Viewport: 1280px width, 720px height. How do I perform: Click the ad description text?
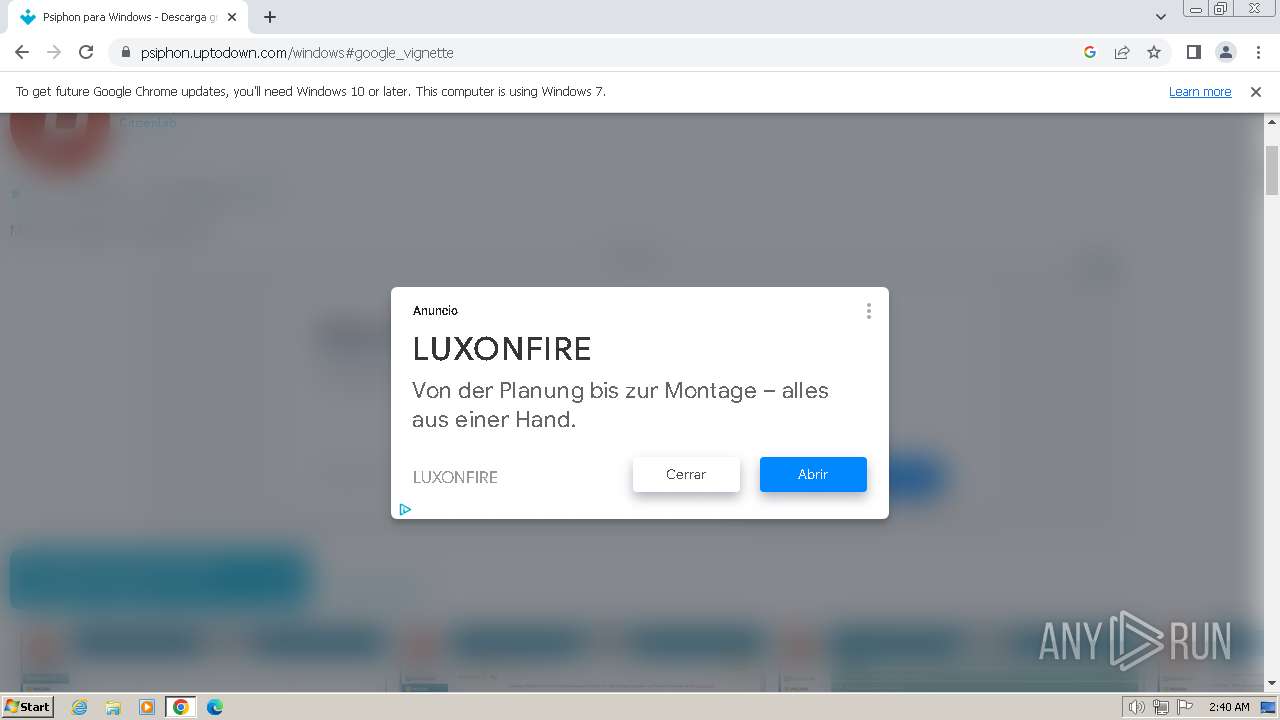[620, 405]
